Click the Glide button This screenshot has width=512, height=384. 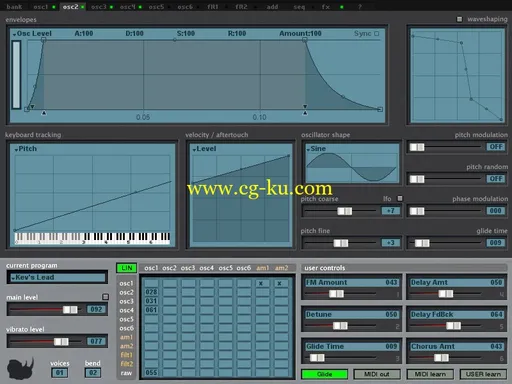point(324,374)
